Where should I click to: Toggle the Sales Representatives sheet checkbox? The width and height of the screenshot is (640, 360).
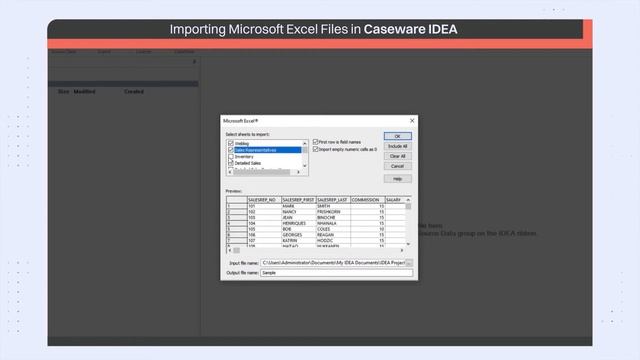coord(231,150)
